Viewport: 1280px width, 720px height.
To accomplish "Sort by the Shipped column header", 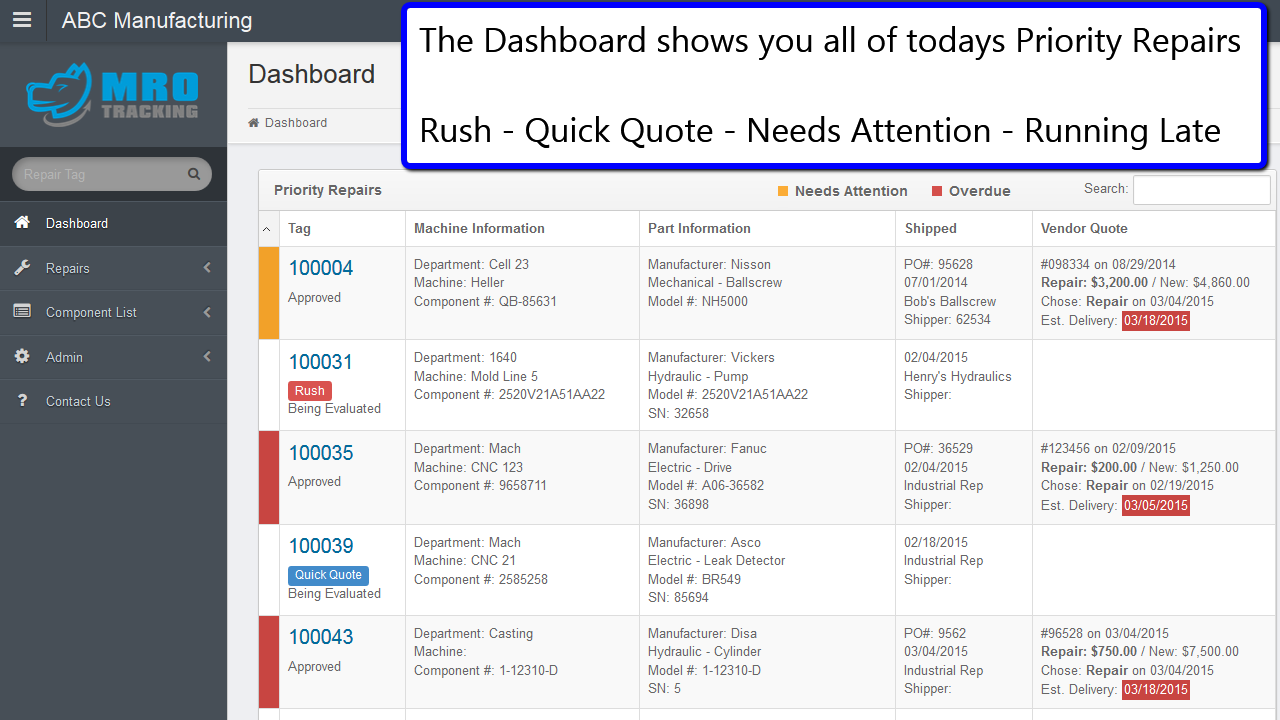I will coord(963,229).
